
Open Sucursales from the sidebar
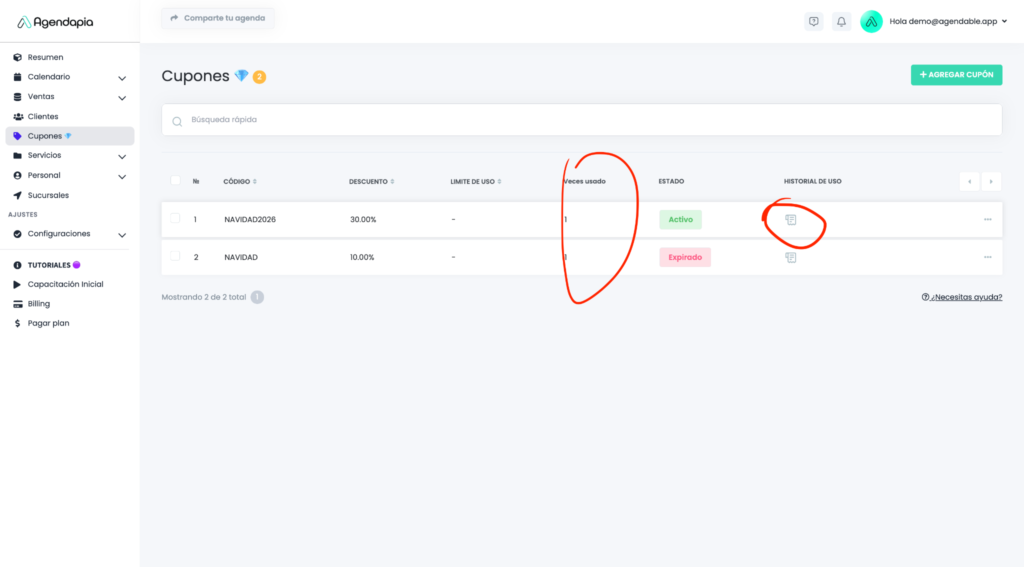pyautogui.click(x=48, y=195)
